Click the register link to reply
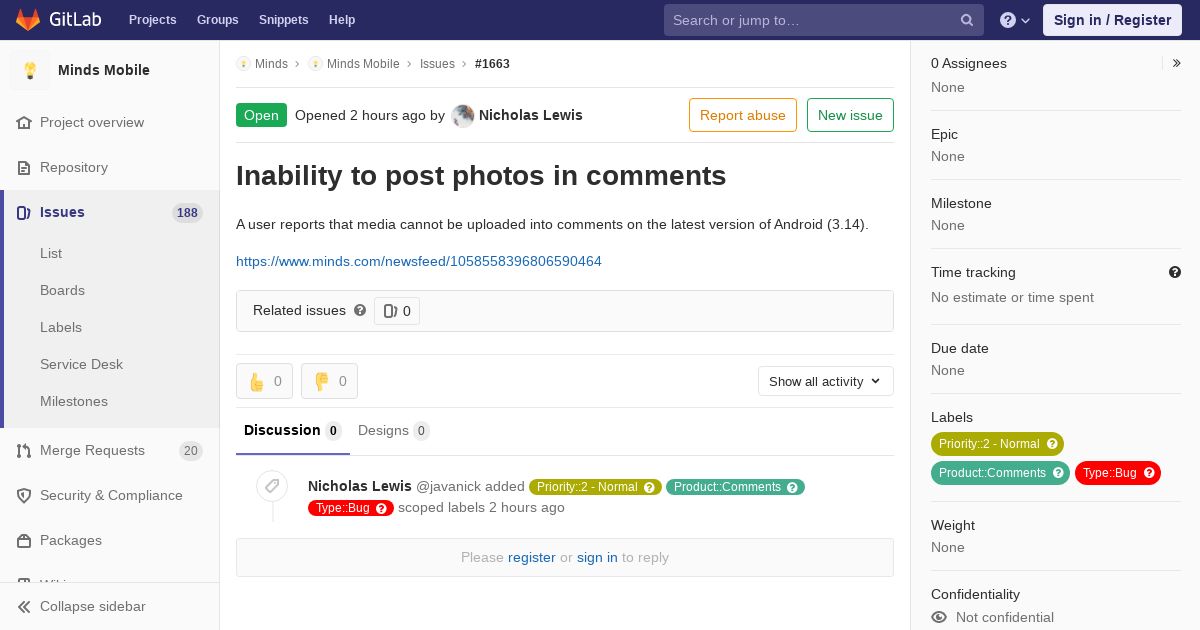The width and height of the screenshot is (1200, 630). pyautogui.click(x=531, y=558)
